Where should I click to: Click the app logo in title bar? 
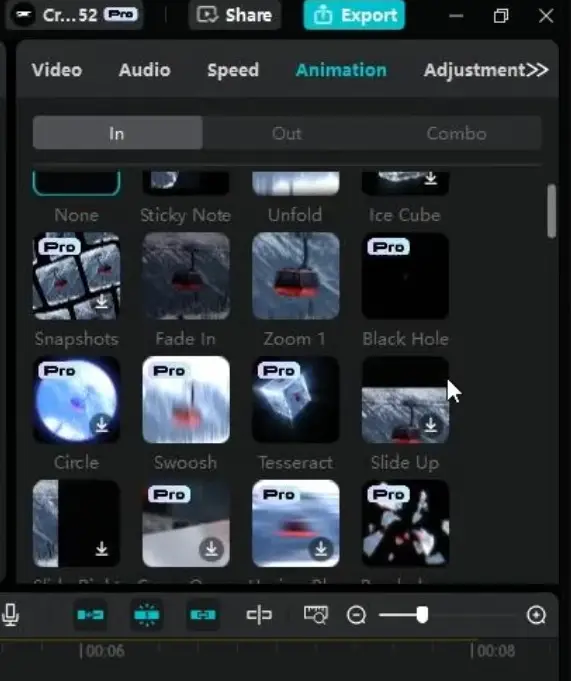(x=23, y=15)
